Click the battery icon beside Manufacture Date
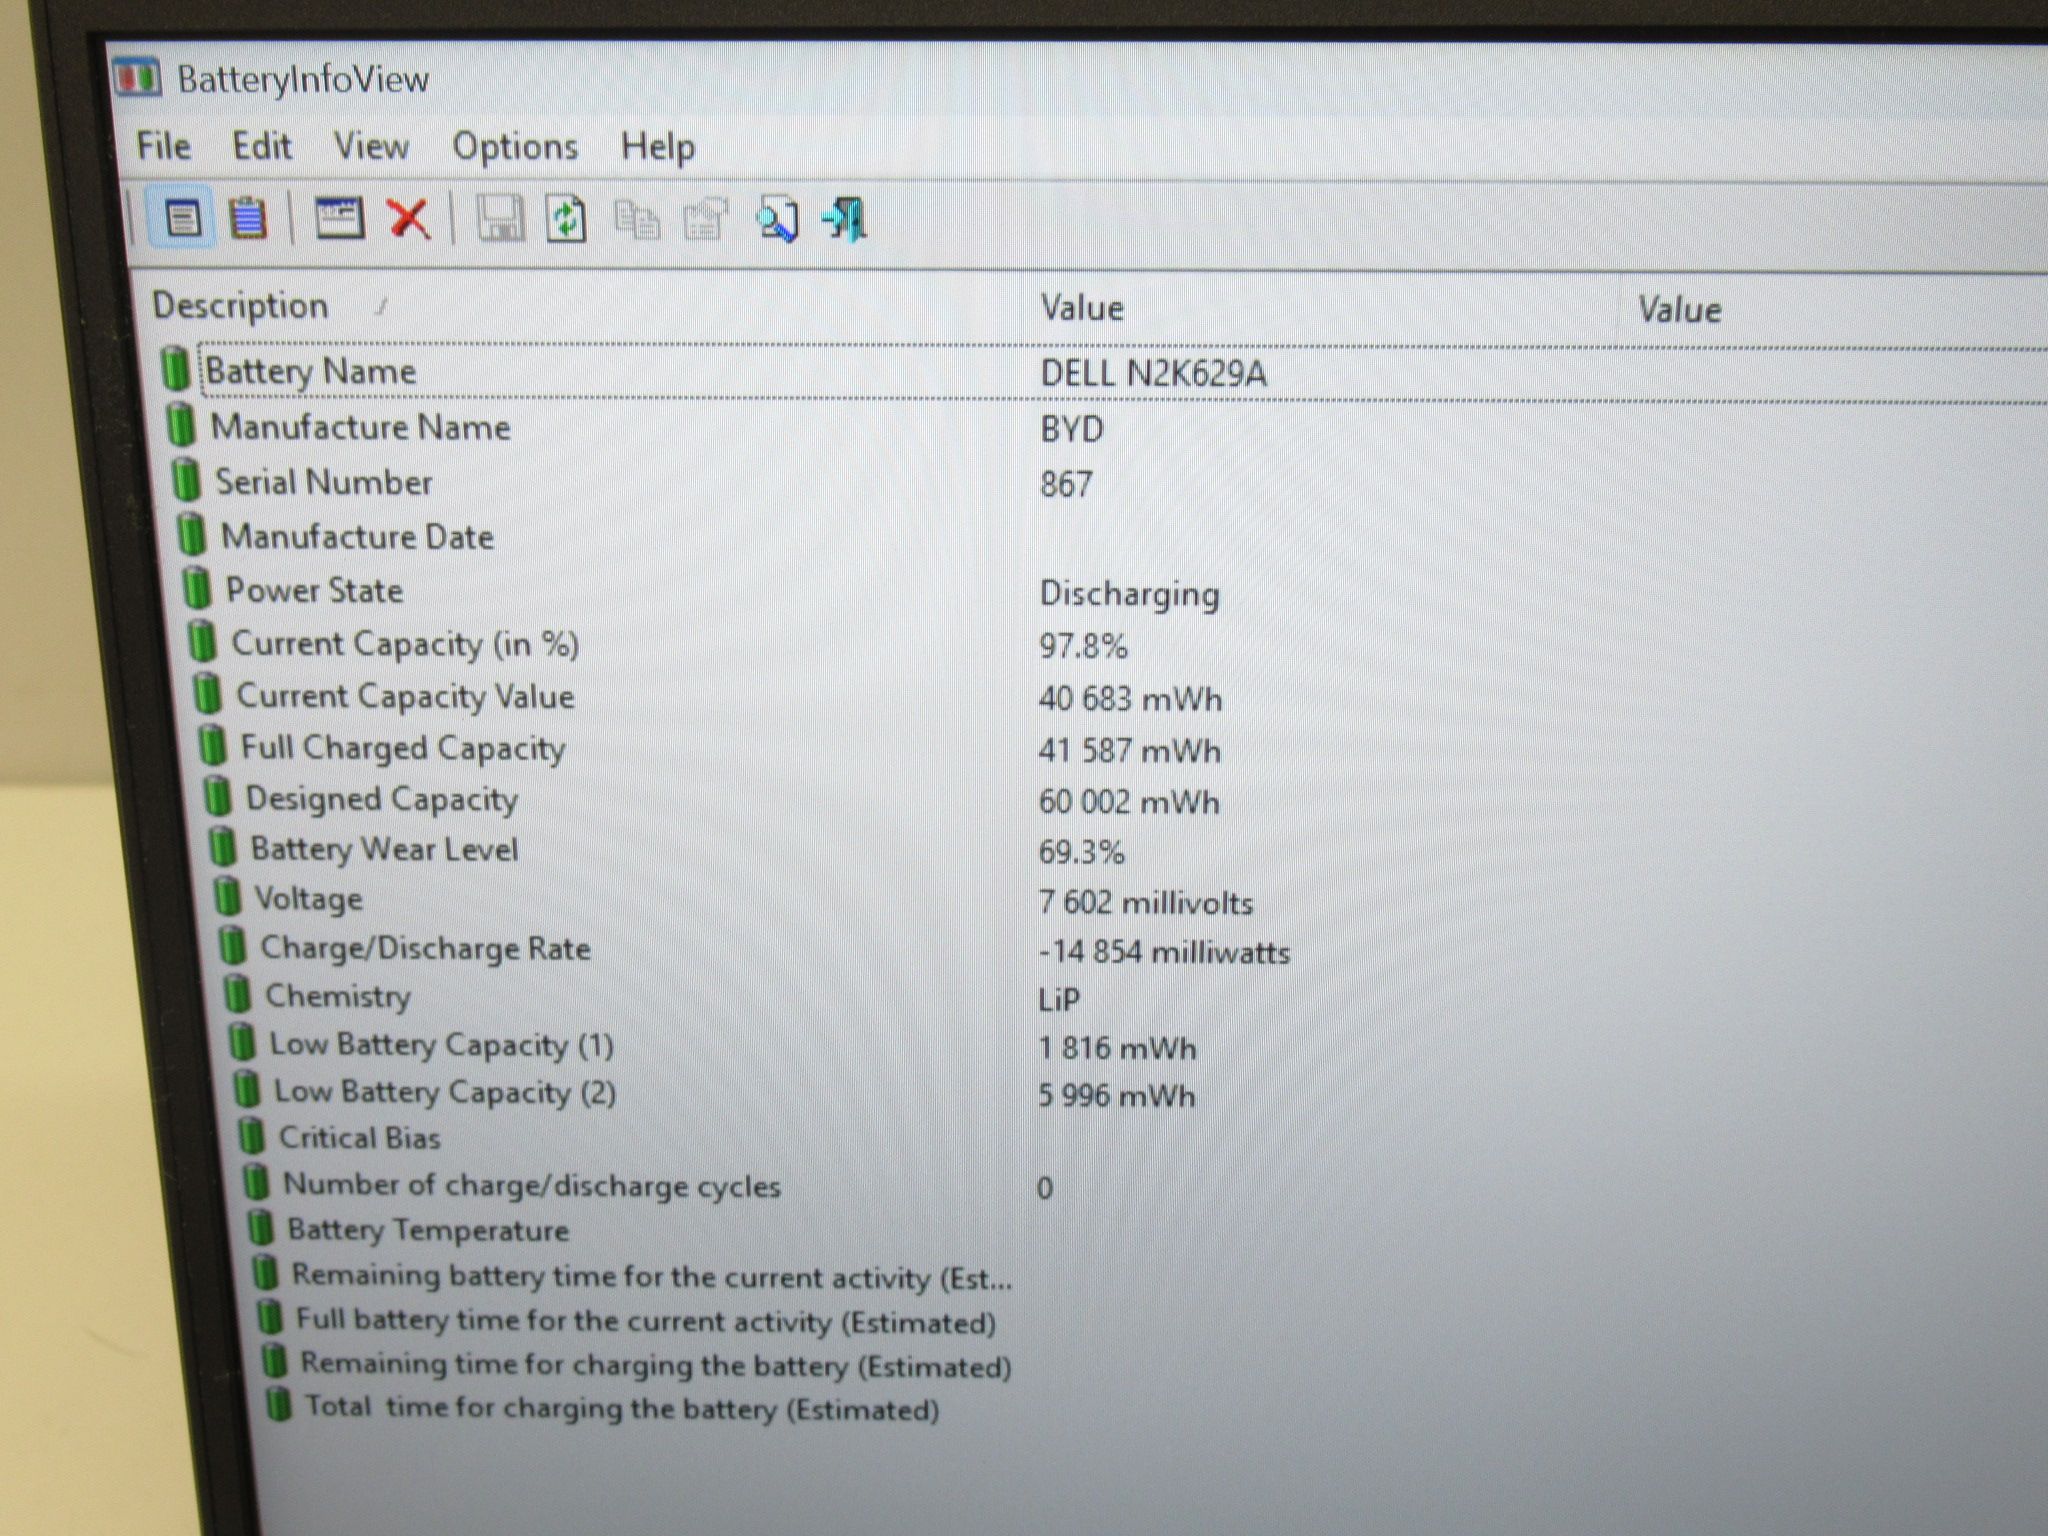This screenshot has width=2048, height=1536. [x=191, y=534]
